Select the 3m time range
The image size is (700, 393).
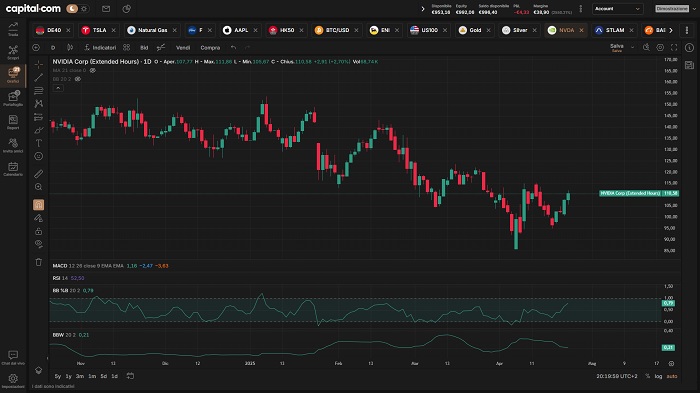[x=80, y=376]
